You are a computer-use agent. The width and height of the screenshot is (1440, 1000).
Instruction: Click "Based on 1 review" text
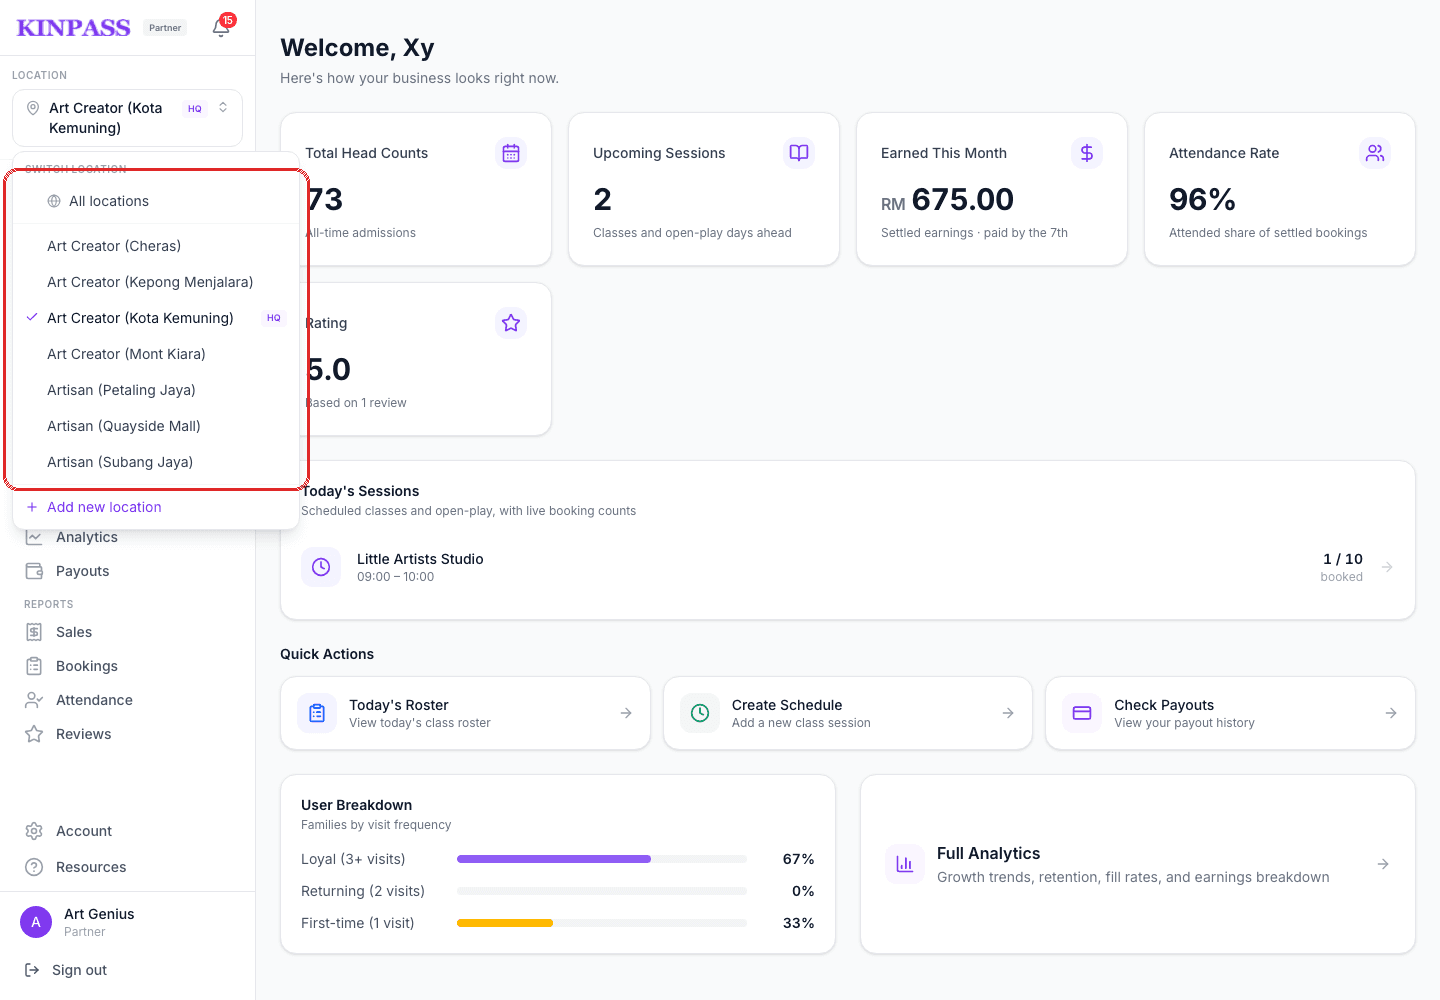click(x=356, y=403)
